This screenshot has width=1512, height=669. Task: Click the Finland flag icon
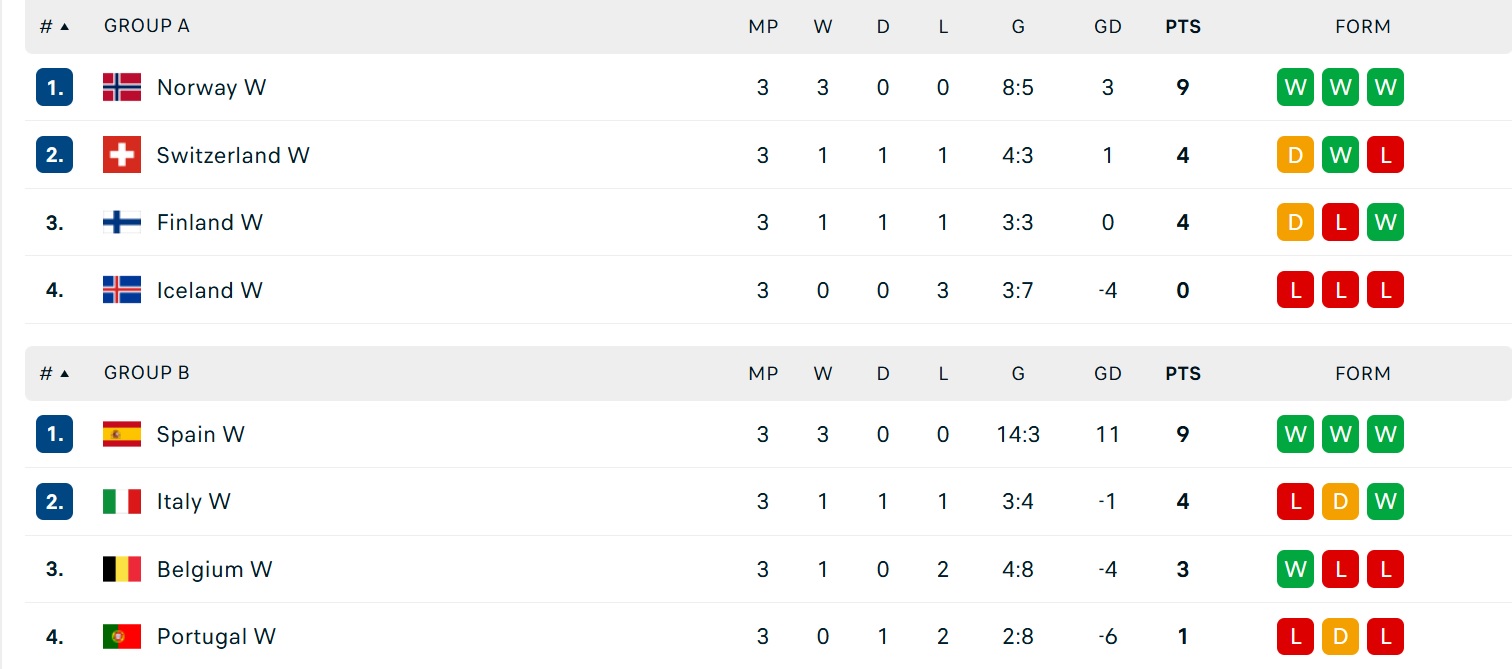click(122, 222)
